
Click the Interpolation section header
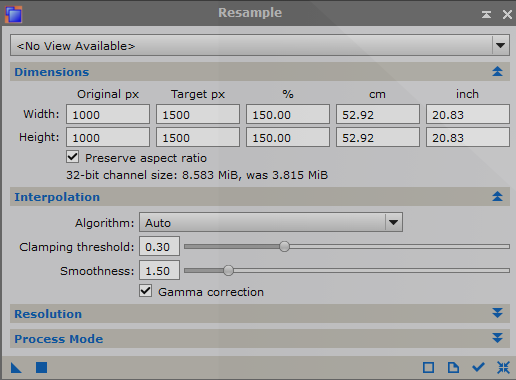(260, 197)
